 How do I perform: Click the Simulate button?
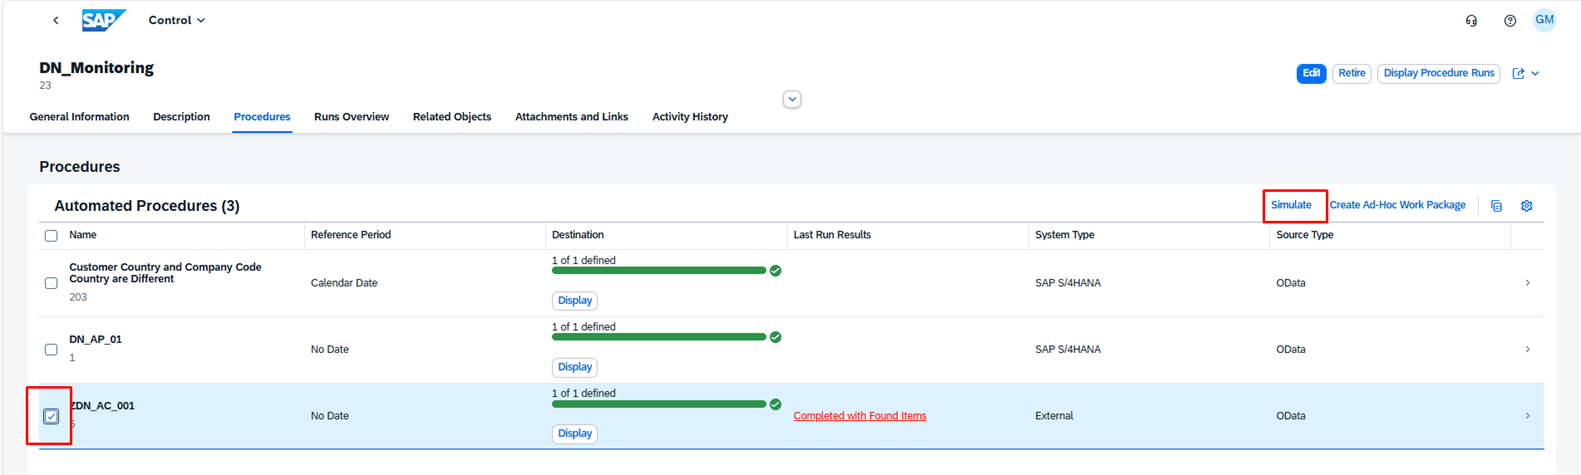(x=1291, y=205)
